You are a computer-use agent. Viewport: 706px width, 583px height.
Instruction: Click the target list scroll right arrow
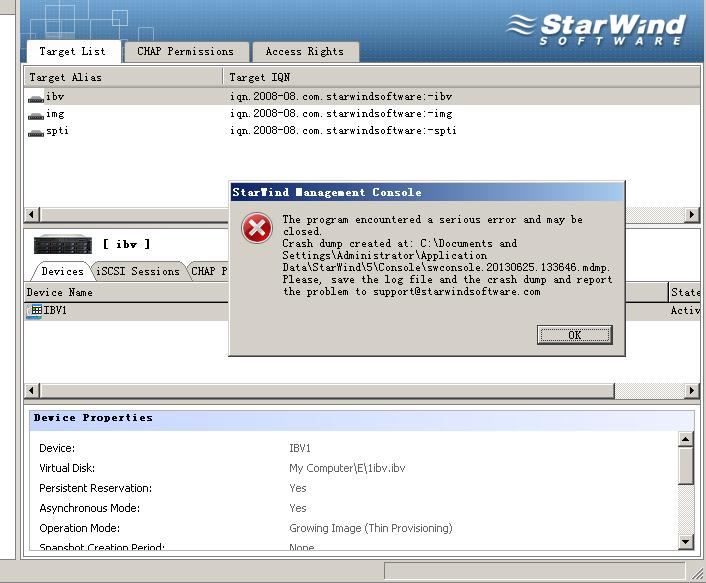point(692,214)
